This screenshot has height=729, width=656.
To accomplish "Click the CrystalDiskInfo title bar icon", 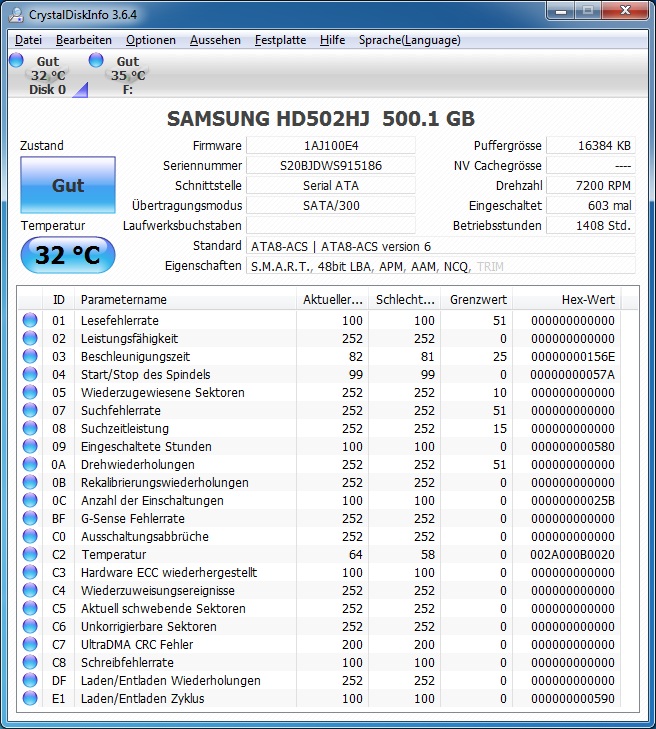I will [x=16, y=14].
